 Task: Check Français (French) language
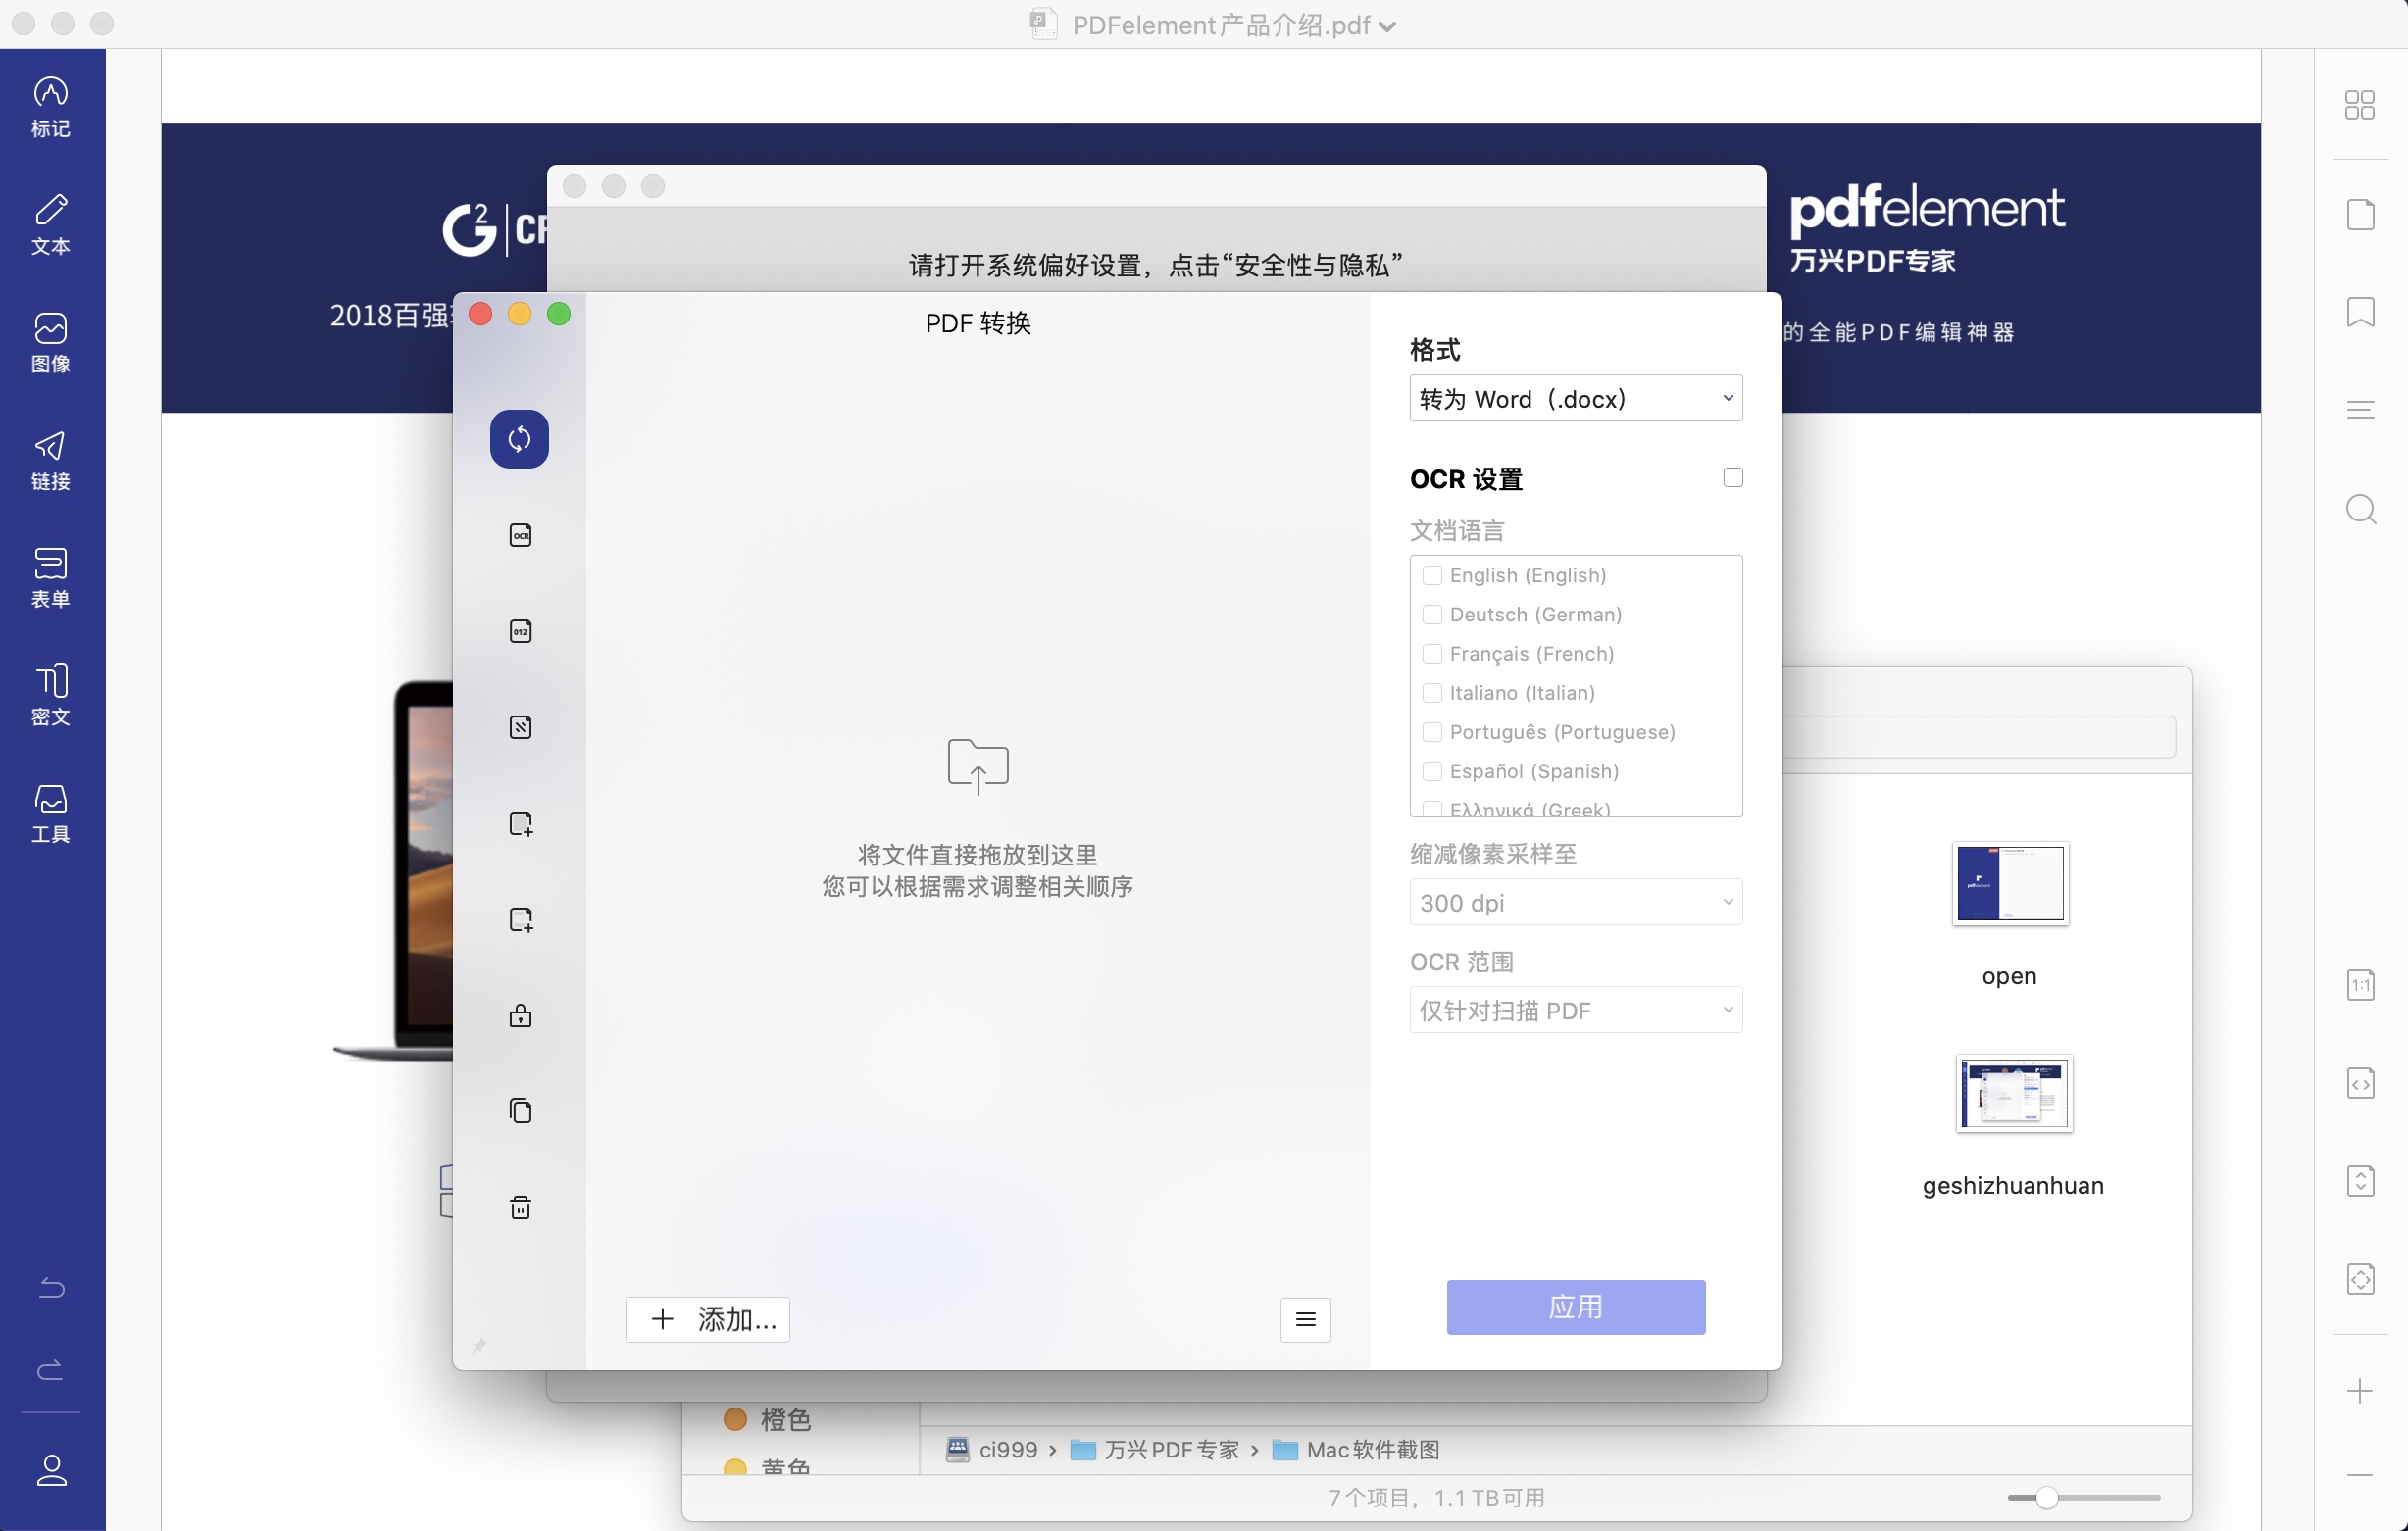pyautogui.click(x=1431, y=653)
